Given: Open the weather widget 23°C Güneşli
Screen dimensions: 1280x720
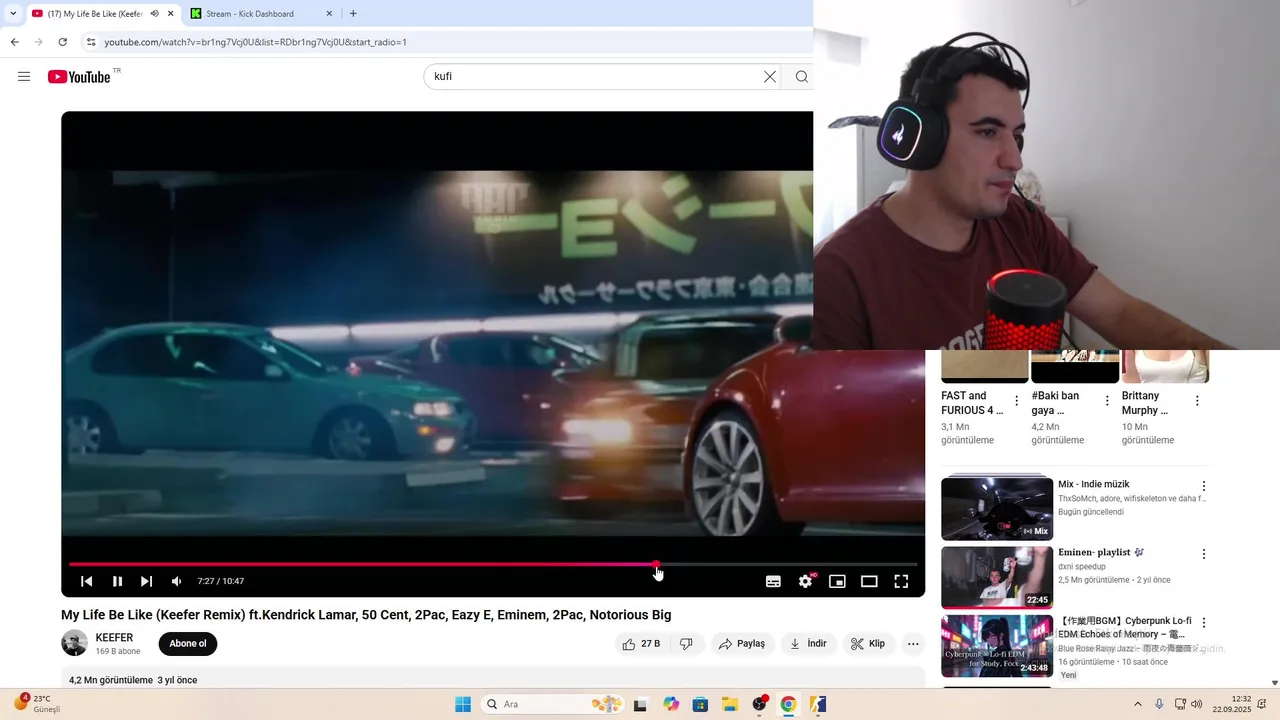Looking at the screenshot, I should (x=38, y=704).
